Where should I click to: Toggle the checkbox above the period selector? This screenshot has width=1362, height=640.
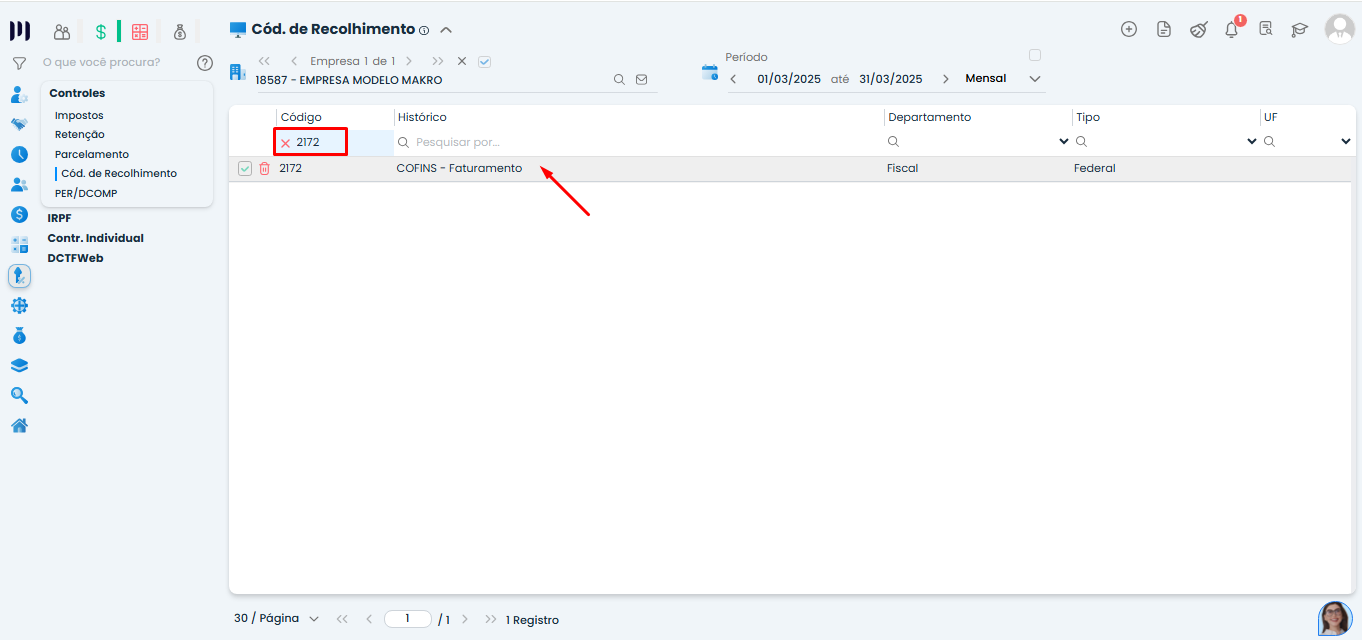coord(1035,55)
